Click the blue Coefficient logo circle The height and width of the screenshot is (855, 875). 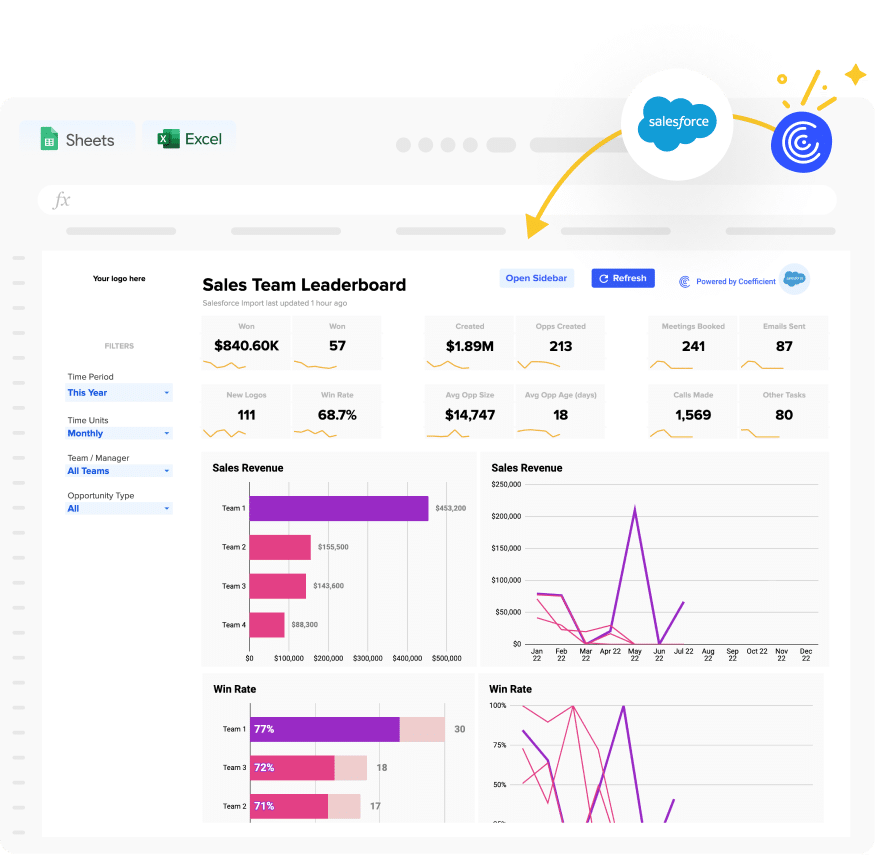(801, 142)
